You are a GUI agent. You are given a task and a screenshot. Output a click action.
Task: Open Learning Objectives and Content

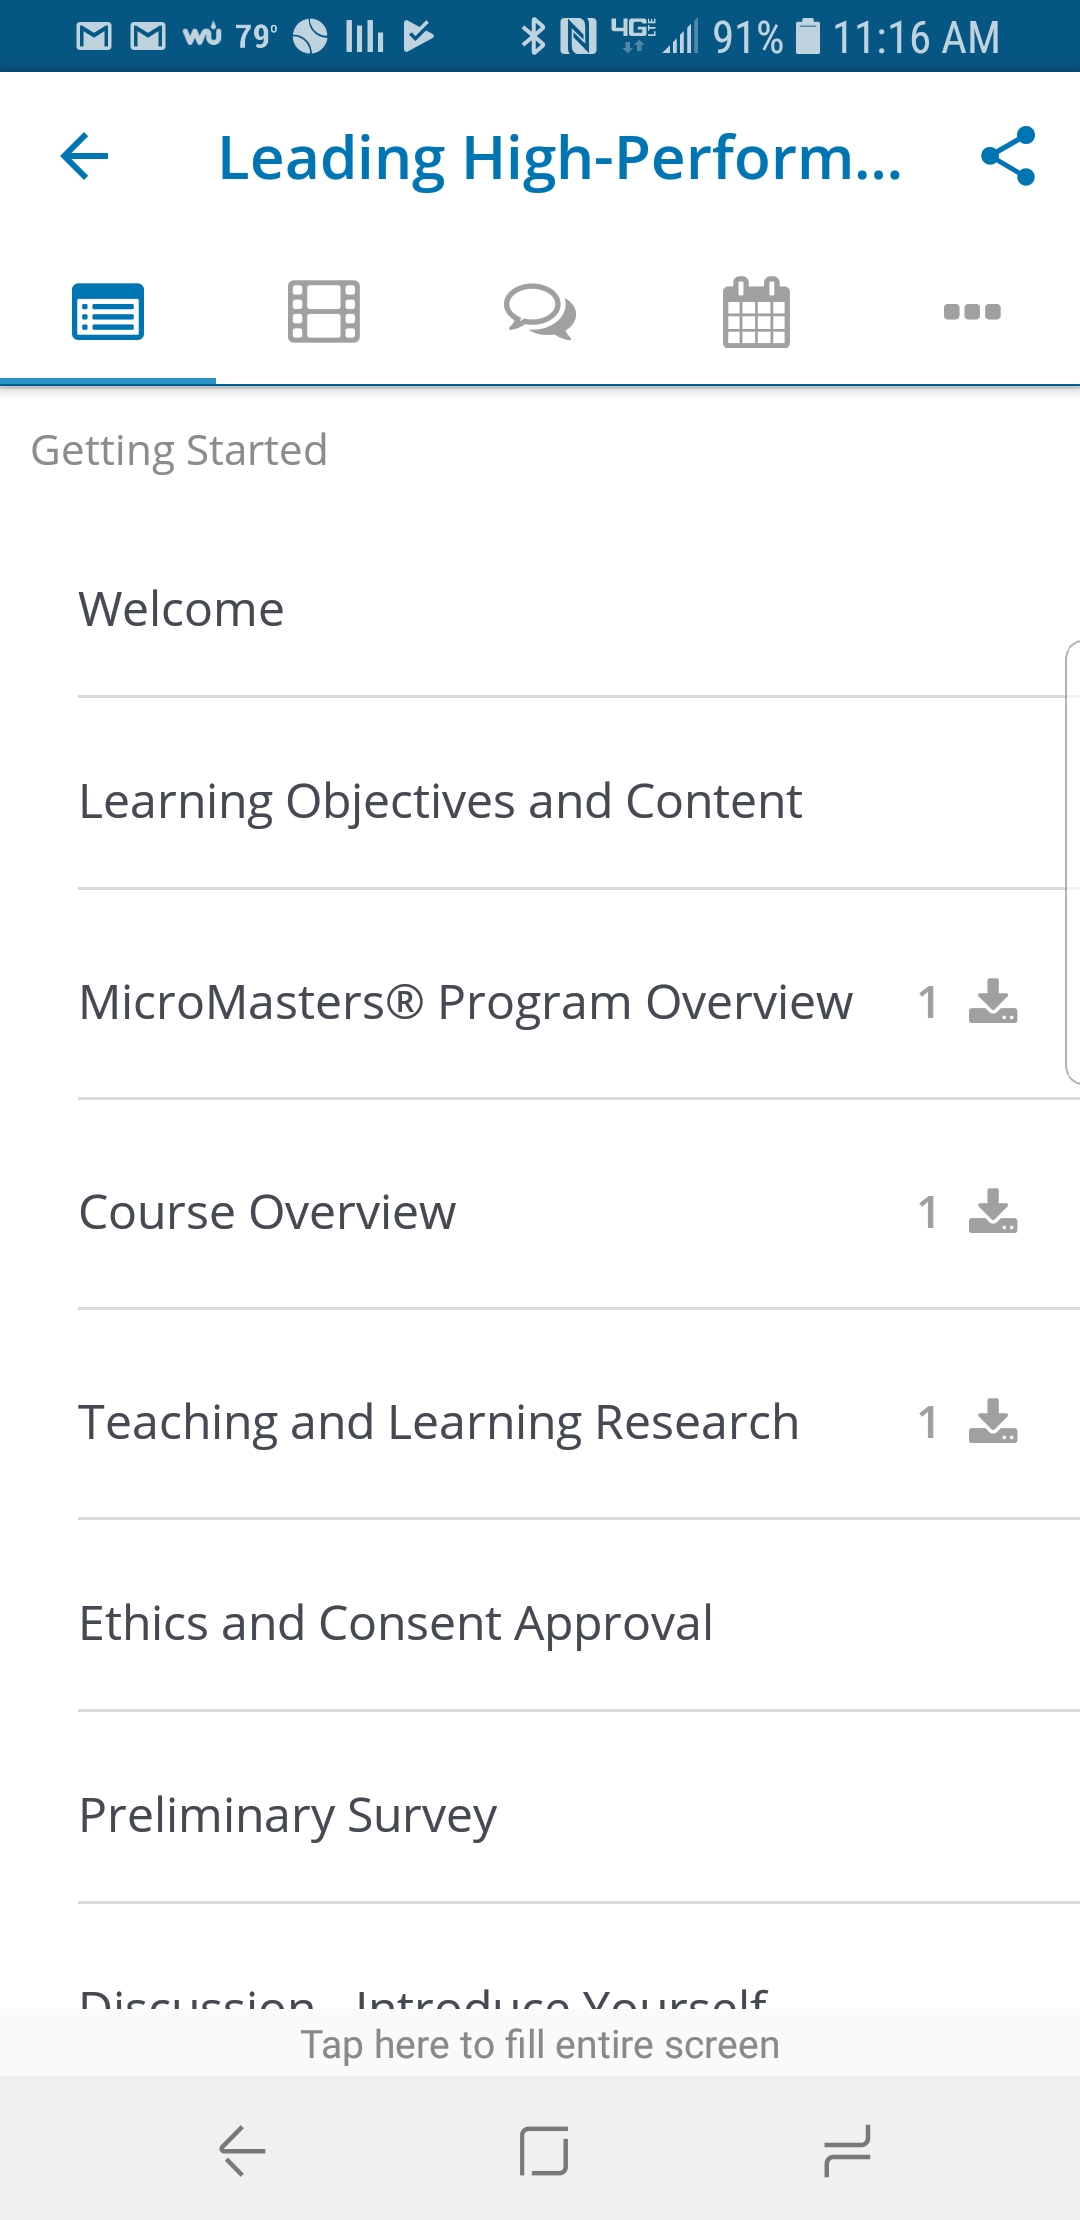point(440,800)
